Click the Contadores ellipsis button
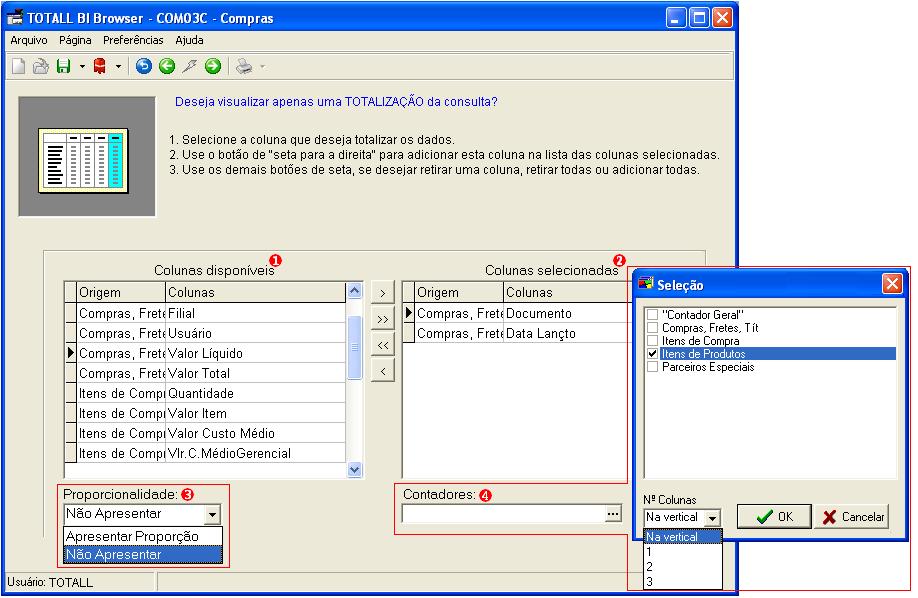This screenshot has height=598, width=918. coord(613,514)
